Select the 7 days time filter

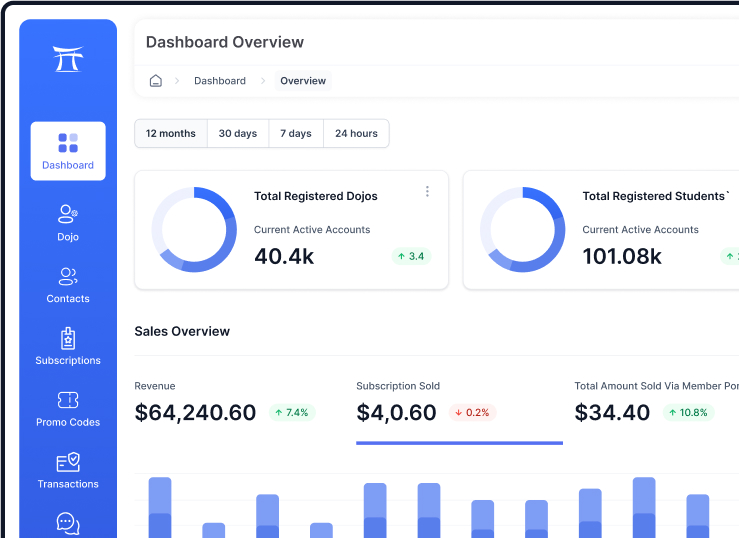point(296,134)
